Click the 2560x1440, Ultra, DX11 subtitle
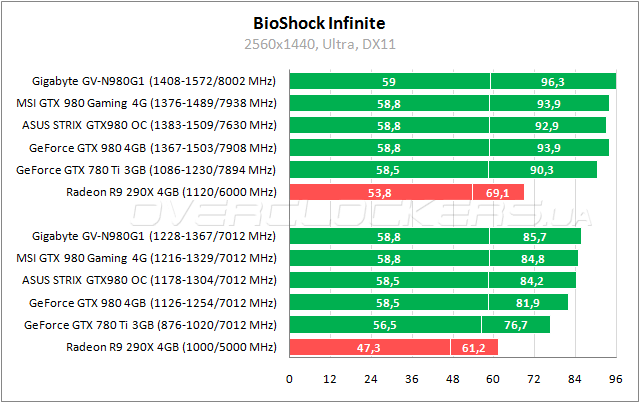 [320, 44]
